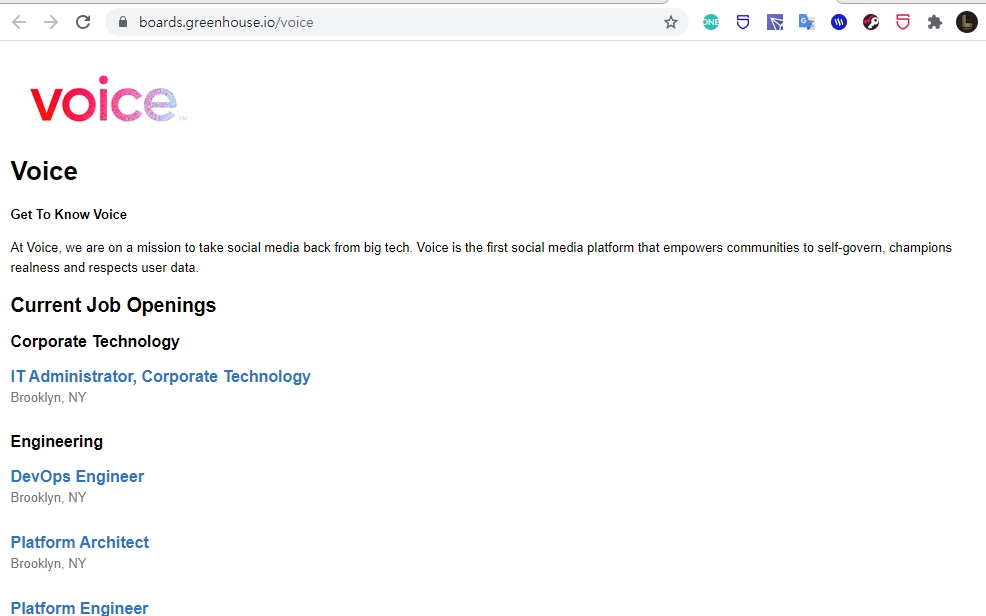986x616 pixels.
Task: Bookmark this page with the star icon
Action: (671, 23)
